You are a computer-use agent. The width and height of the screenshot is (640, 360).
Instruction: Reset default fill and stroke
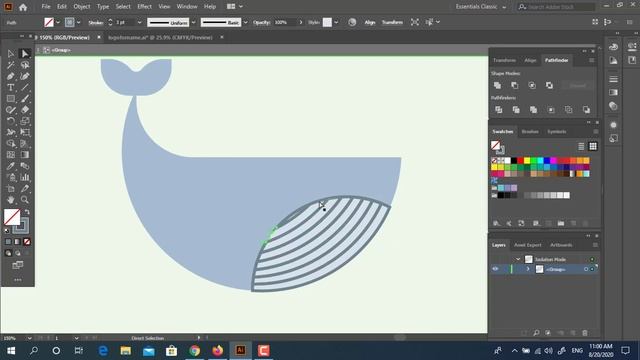tap(7, 231)
